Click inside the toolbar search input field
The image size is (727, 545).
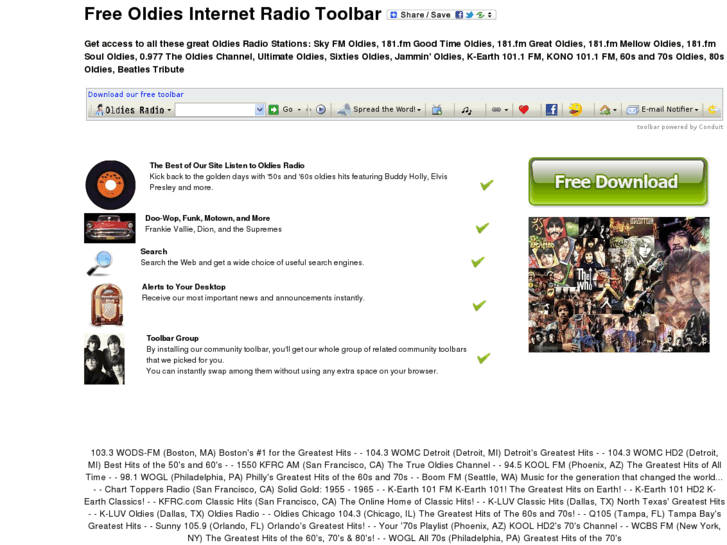[215, 109]
